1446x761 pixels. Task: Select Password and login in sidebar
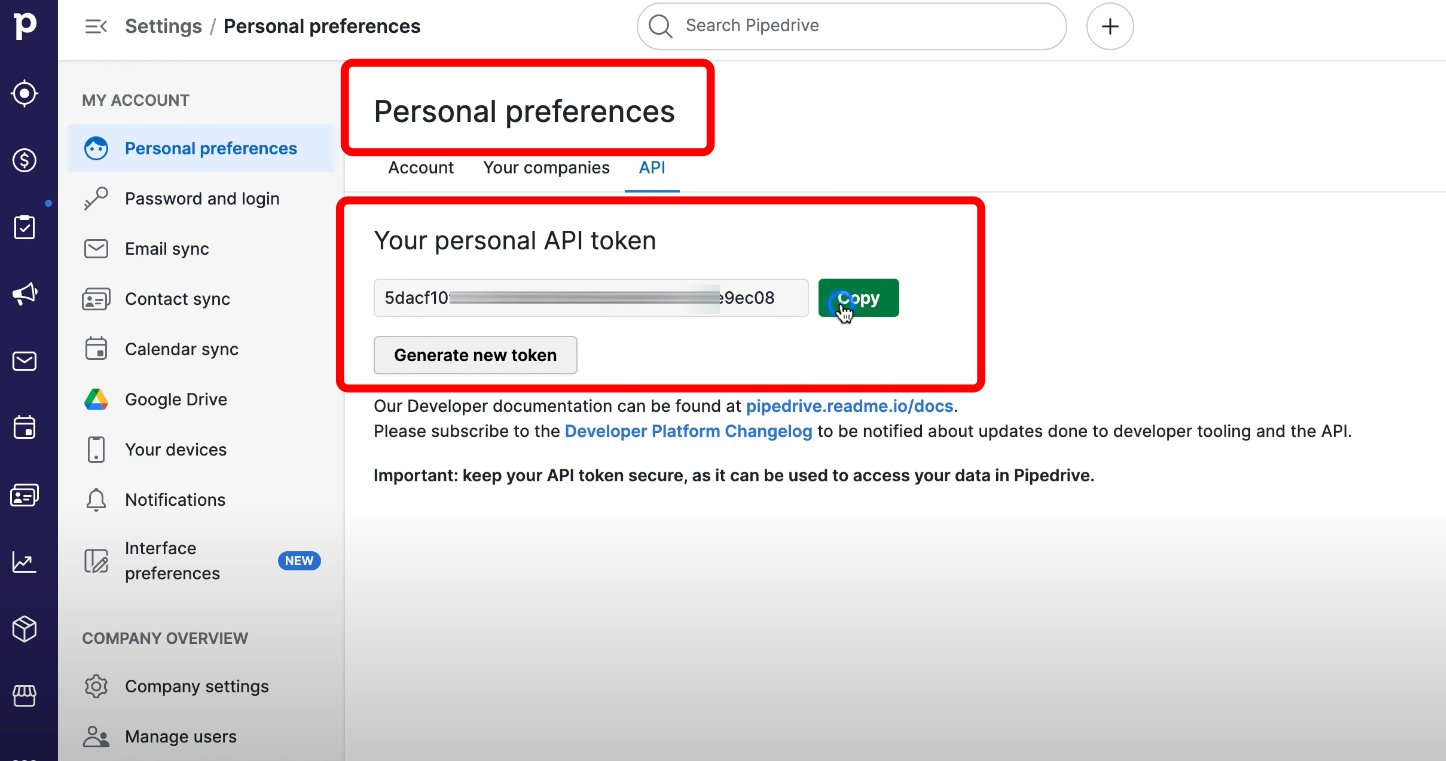[x=202, y=198]
